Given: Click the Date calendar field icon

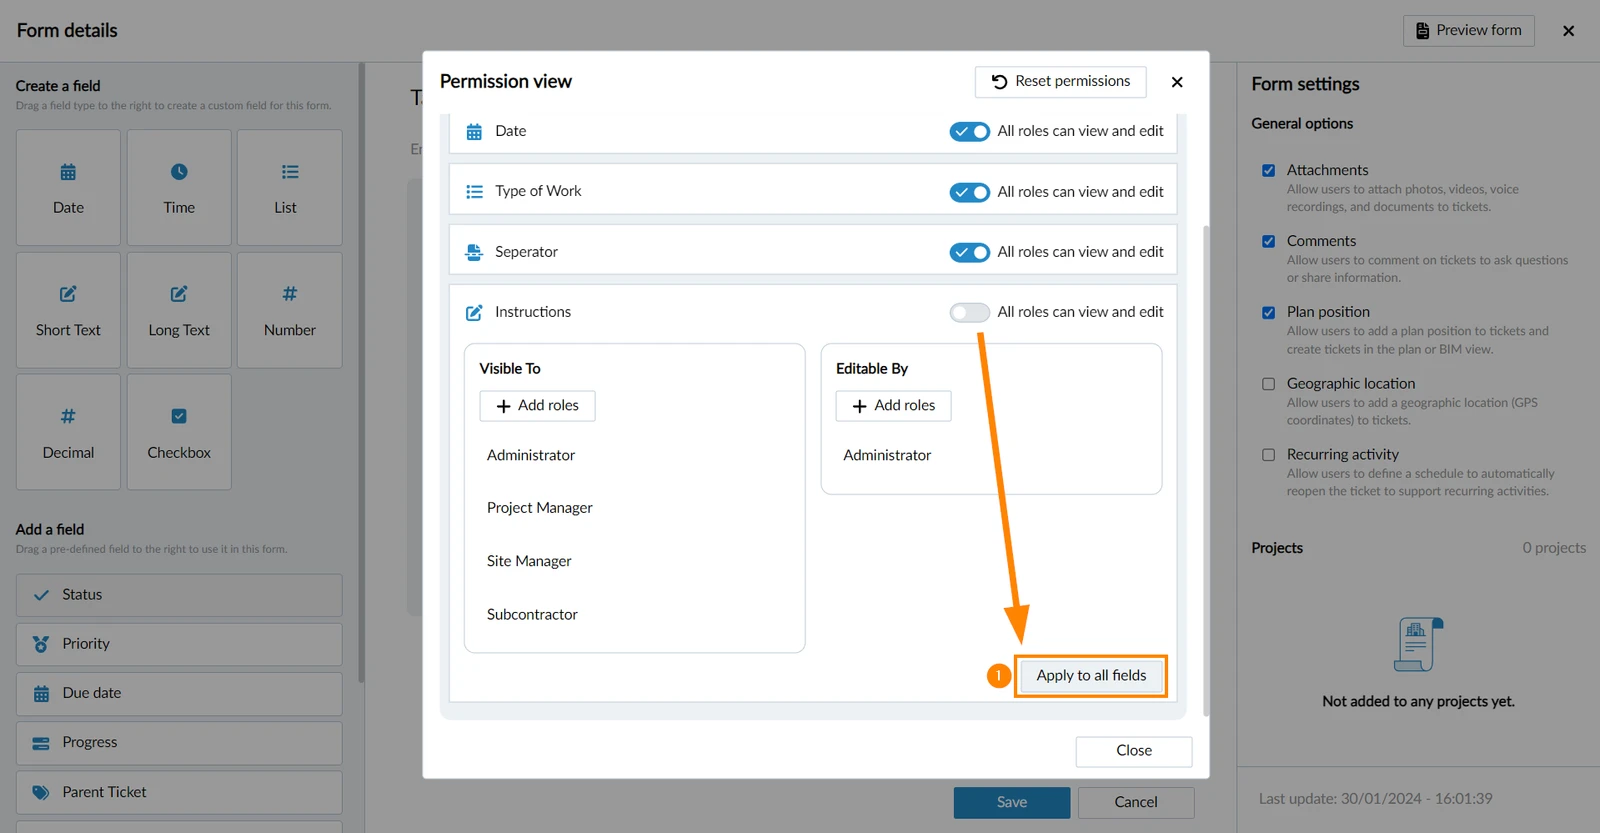Looking at the screenshot, I should [x=68, y=172].
